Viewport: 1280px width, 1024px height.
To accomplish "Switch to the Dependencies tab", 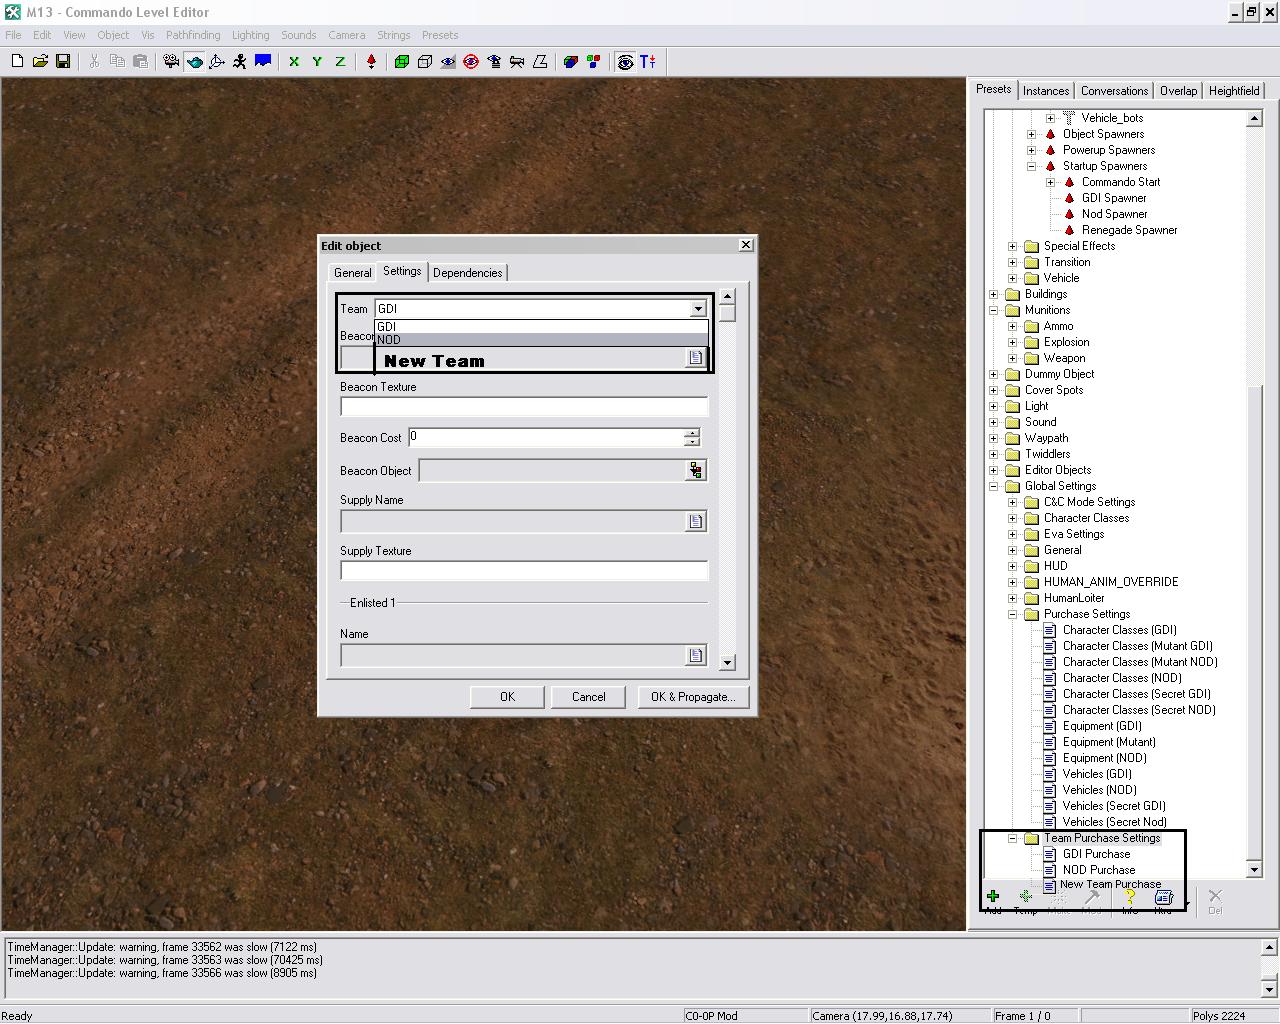I will [x=467, y=273].
